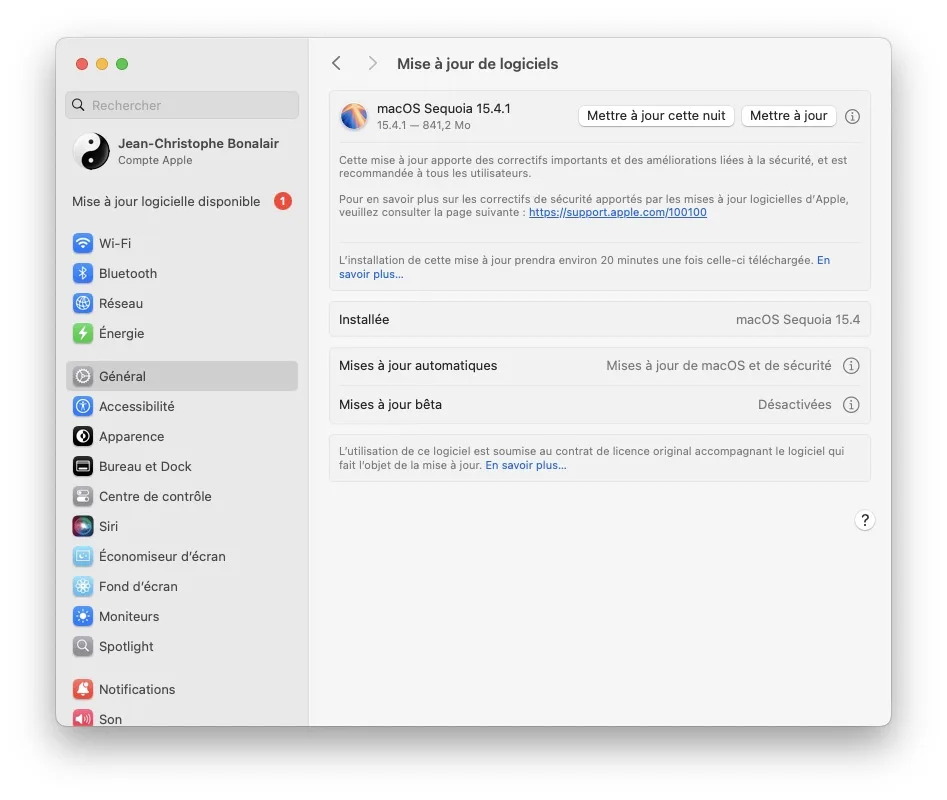Go back with the left chevron
Image resolution: width=947 pixels, height=800 pixels.
click(x=337, y=63)
